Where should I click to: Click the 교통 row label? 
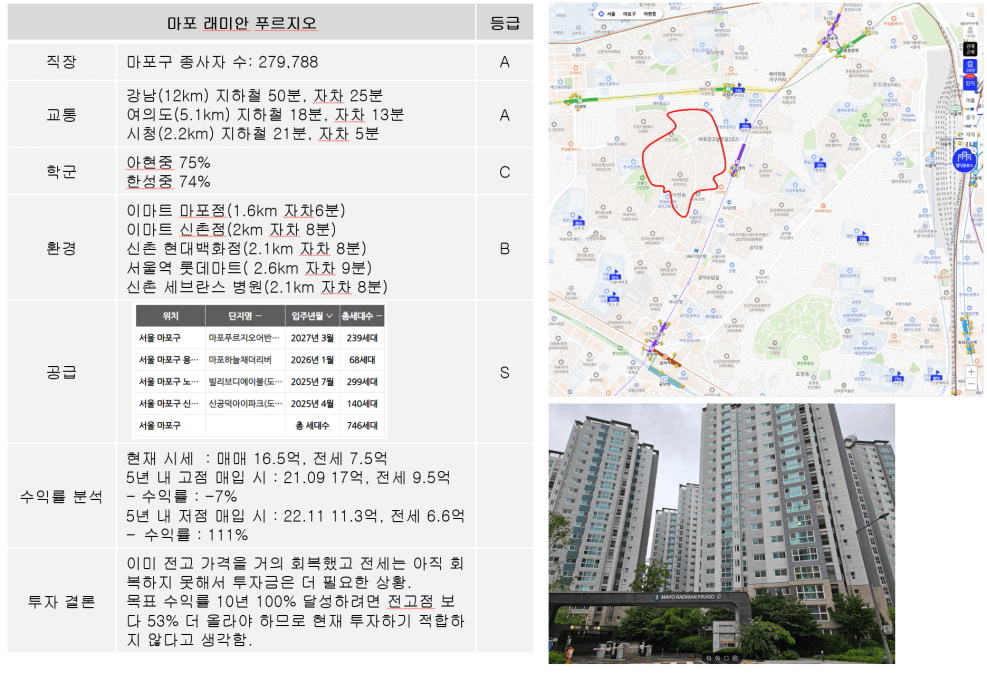(x=61, y=115)
